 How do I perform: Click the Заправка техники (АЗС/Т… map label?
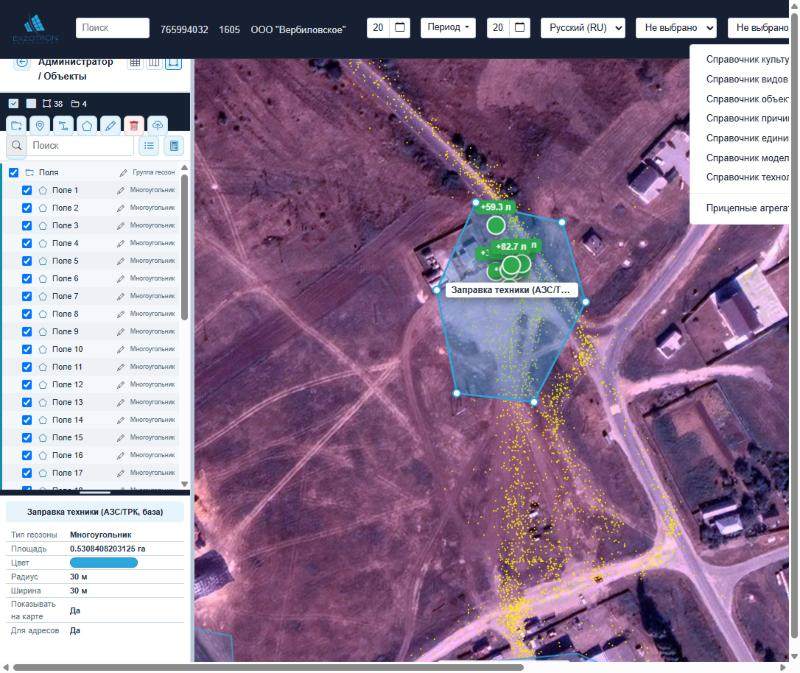(x=511, y=290)
